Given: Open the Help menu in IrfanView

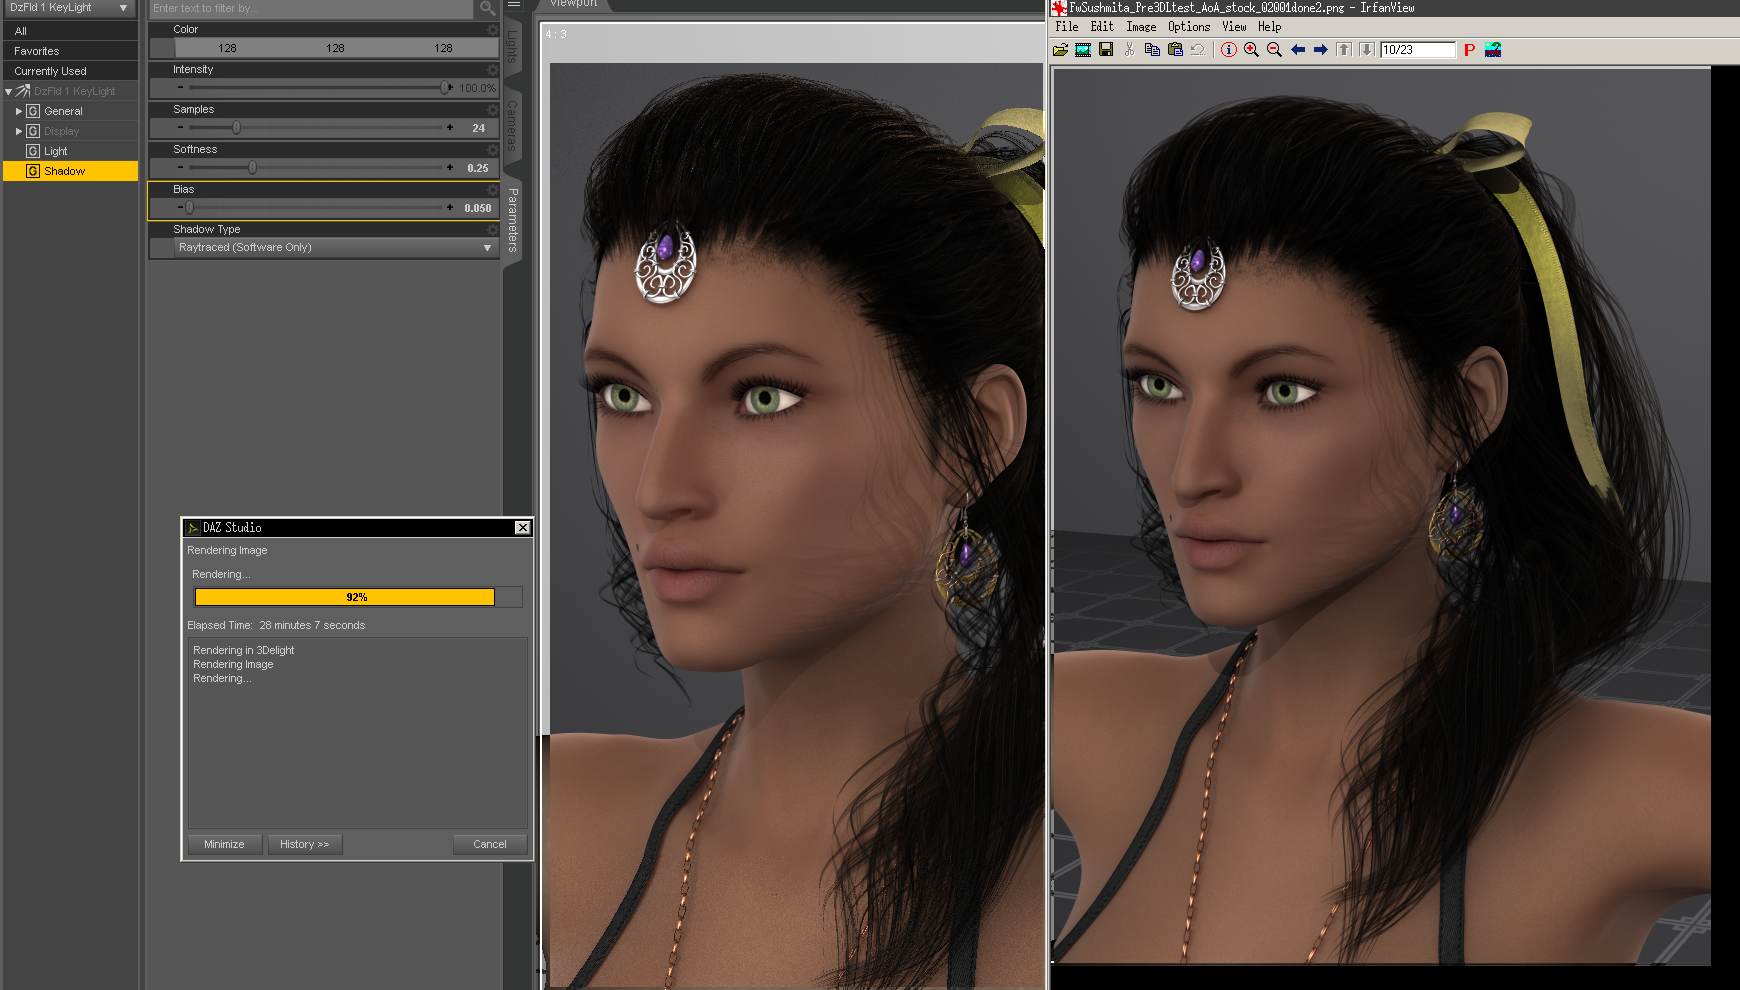Looking at the screenshot, I should click(x=1270, y=27).
